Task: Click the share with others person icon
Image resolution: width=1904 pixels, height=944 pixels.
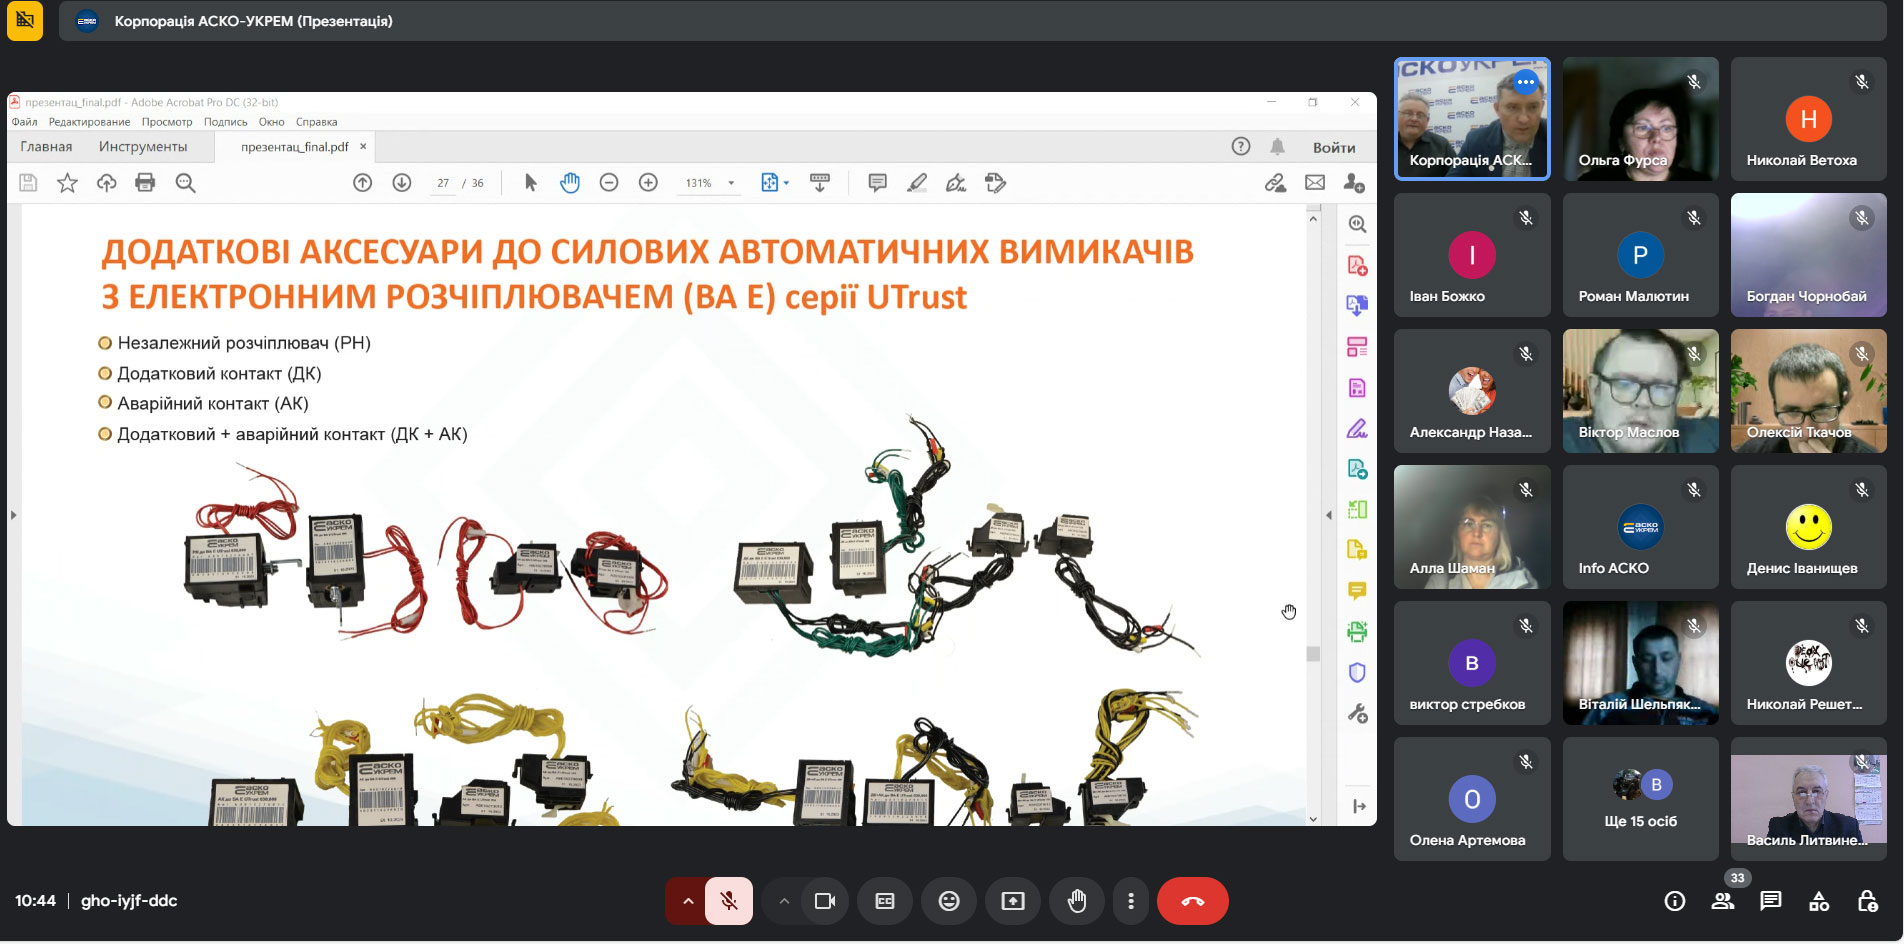Action: coord(1354,183)
